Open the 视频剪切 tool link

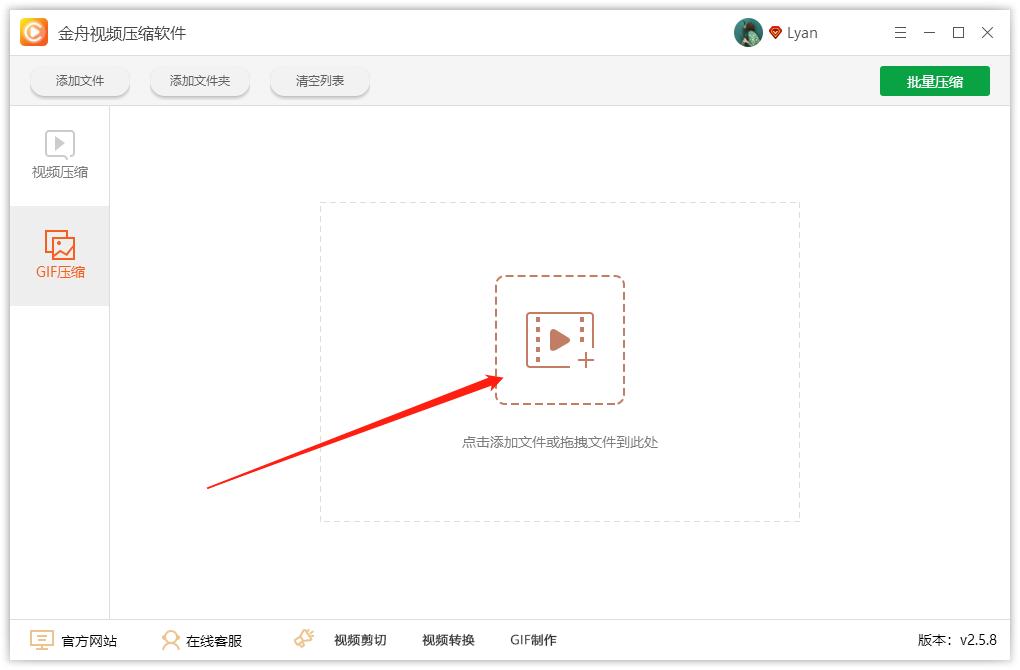(360, 641)
